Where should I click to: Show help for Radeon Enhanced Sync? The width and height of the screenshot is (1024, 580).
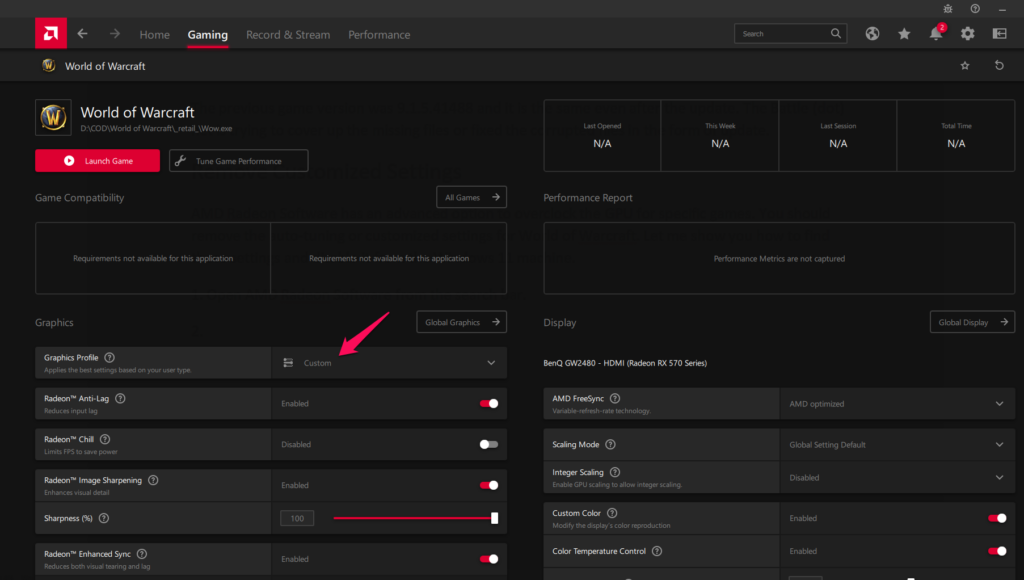(142, 554)
